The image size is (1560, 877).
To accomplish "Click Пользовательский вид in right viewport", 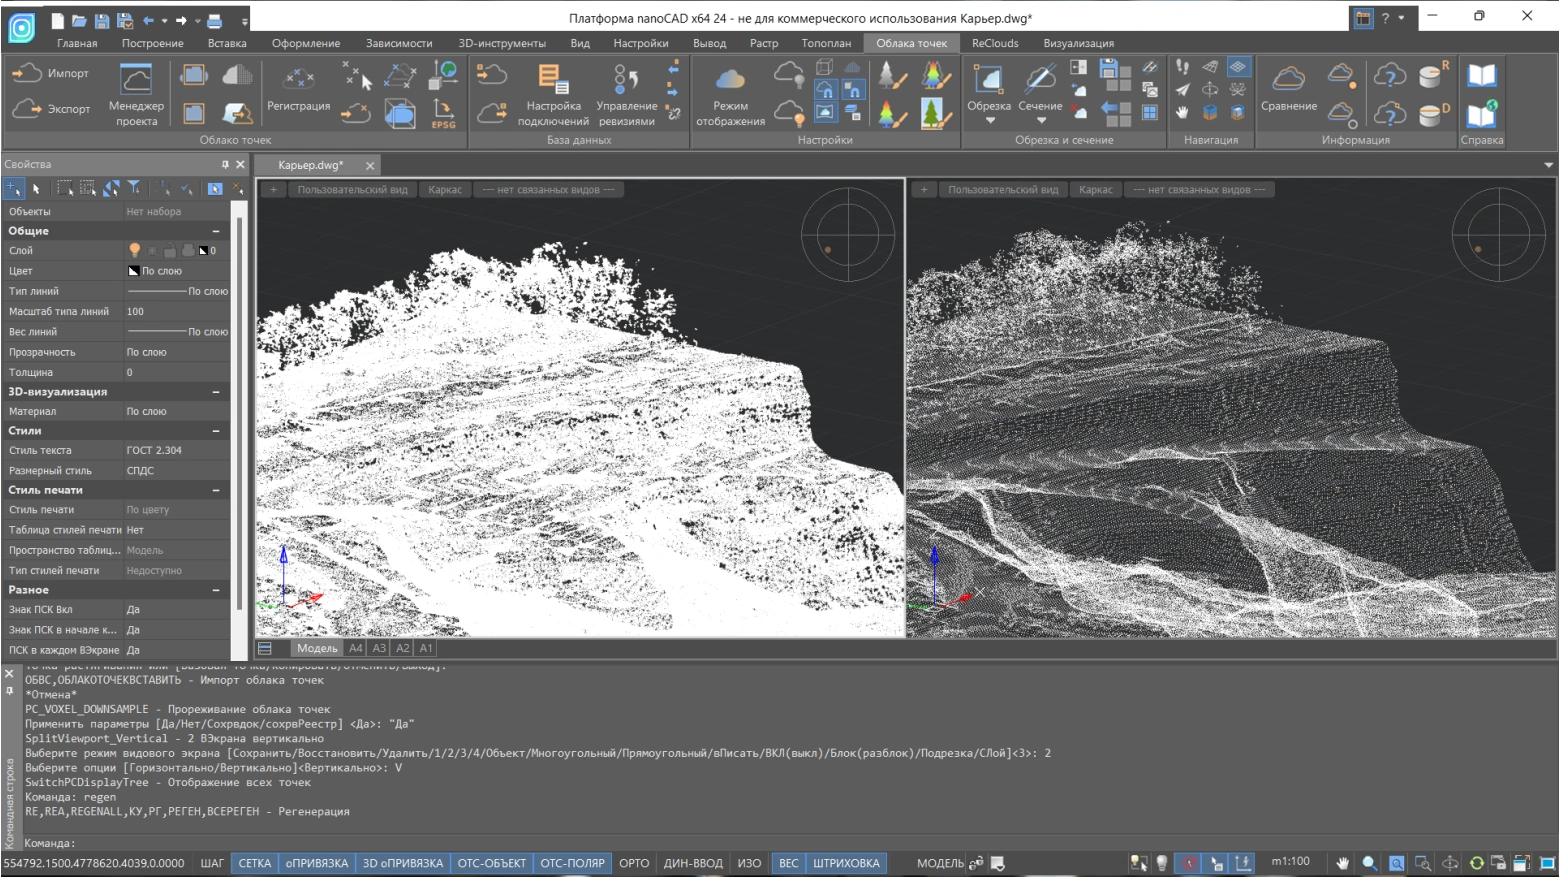I will click(1002, 190).
